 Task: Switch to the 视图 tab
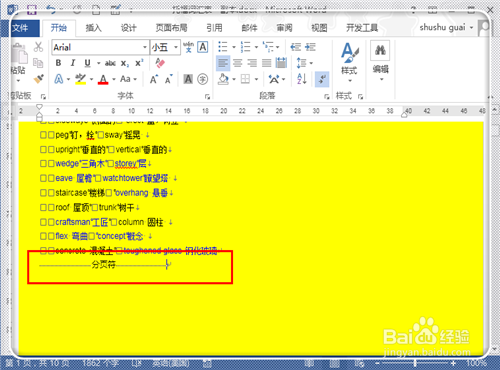(319, 28)
